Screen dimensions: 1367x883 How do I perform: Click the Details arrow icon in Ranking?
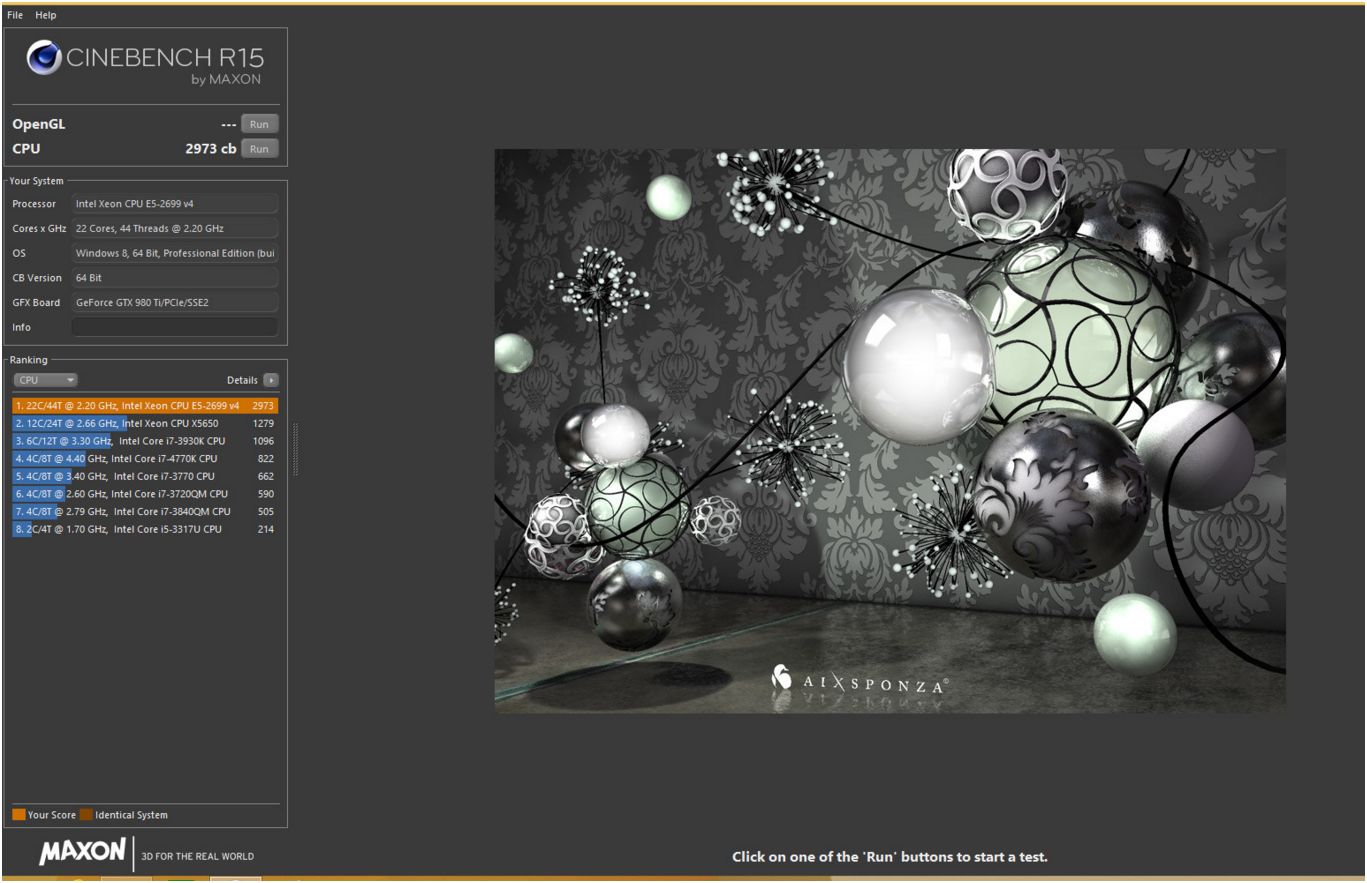[271, 380]
